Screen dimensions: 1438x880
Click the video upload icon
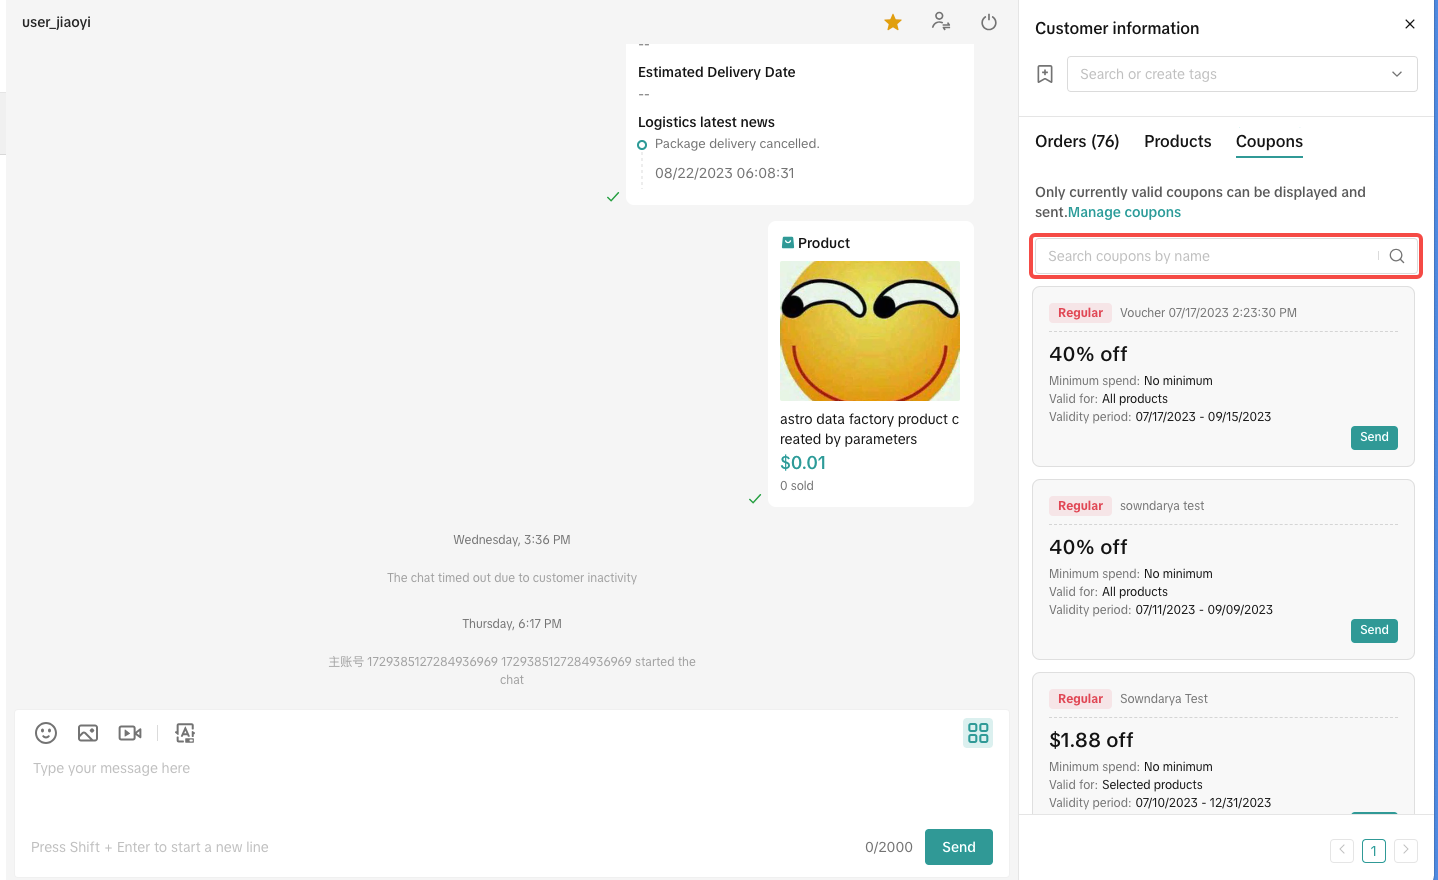[130, 733]
